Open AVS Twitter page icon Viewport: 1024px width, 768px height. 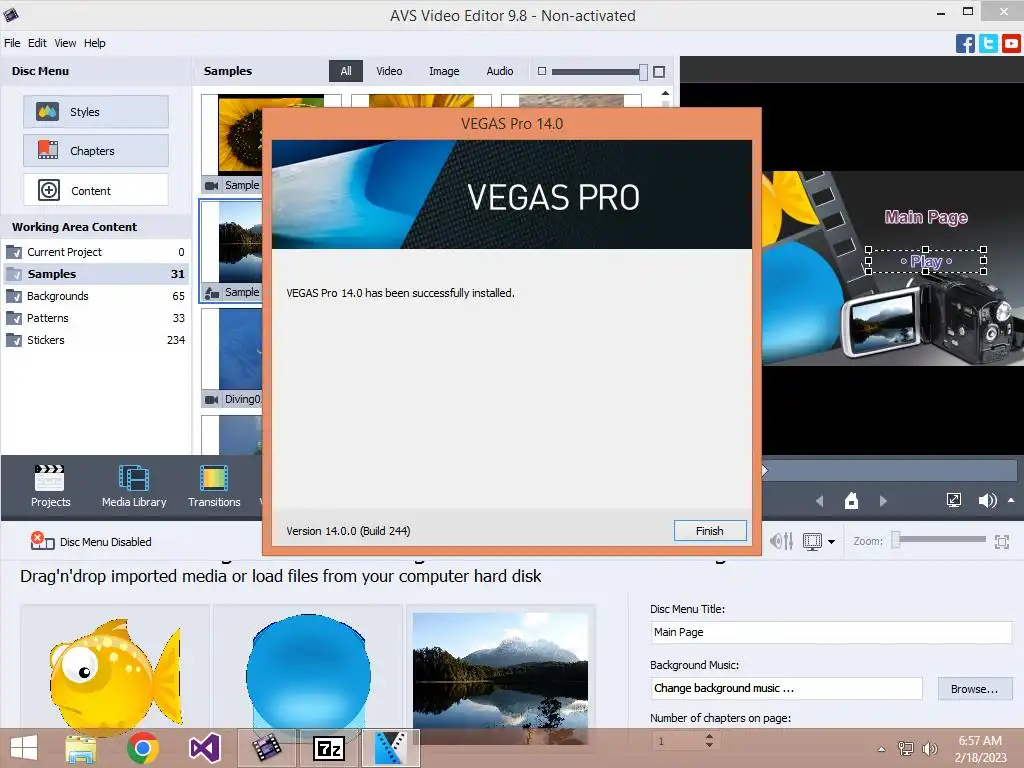click(x=988, y=44)
